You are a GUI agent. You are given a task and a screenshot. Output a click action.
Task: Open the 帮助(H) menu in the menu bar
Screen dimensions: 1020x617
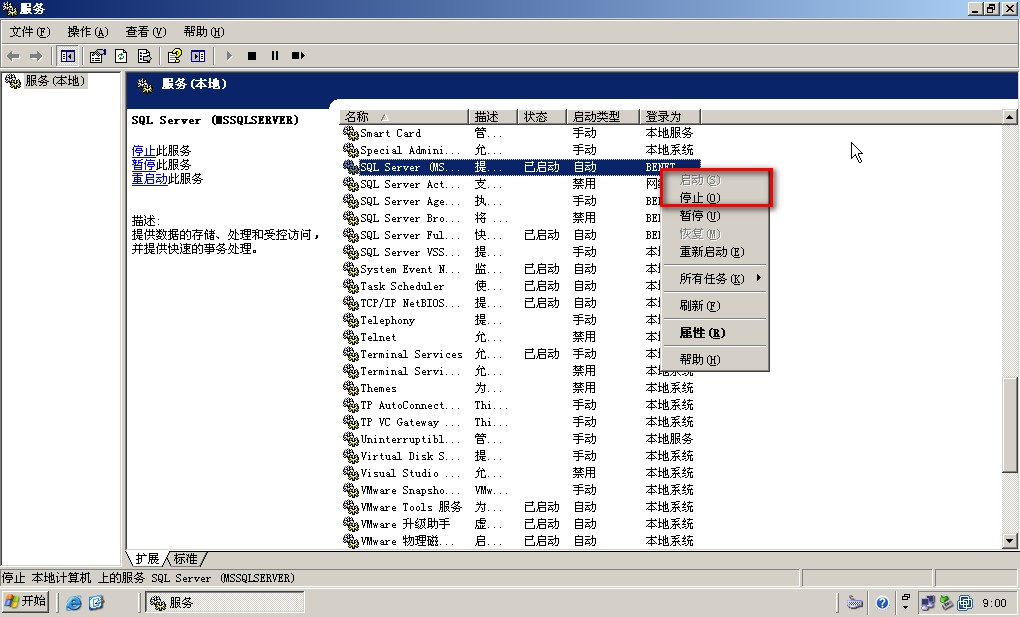(x=204, y=32)
